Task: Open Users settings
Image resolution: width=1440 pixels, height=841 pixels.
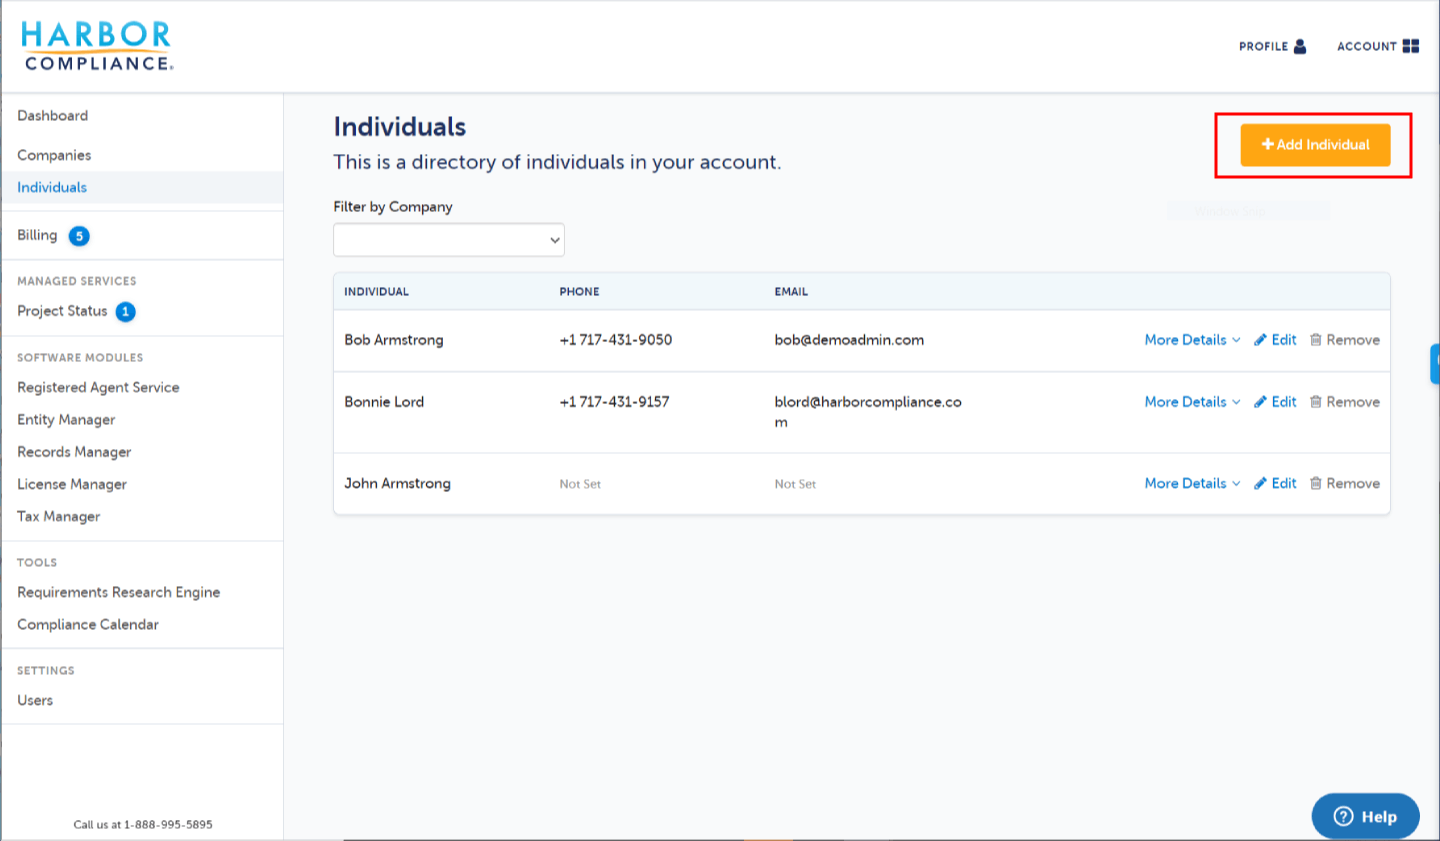Action: tap(35, 700)
